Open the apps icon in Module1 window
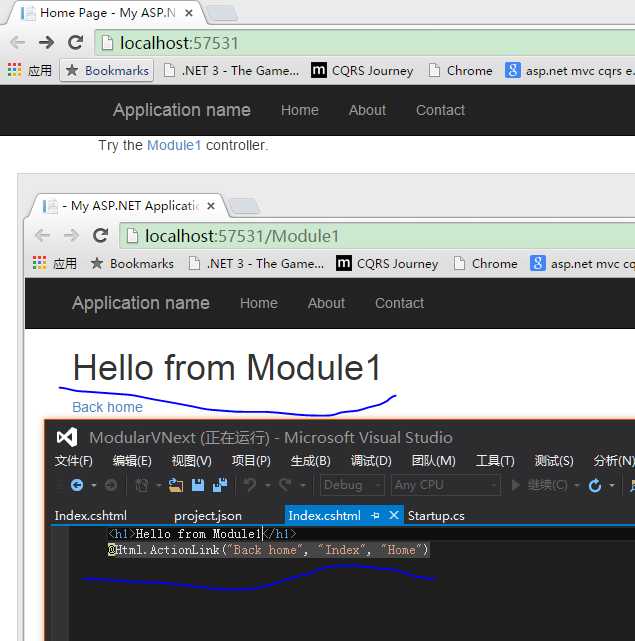Screen dimensions: 635x641 coord(39,263)
